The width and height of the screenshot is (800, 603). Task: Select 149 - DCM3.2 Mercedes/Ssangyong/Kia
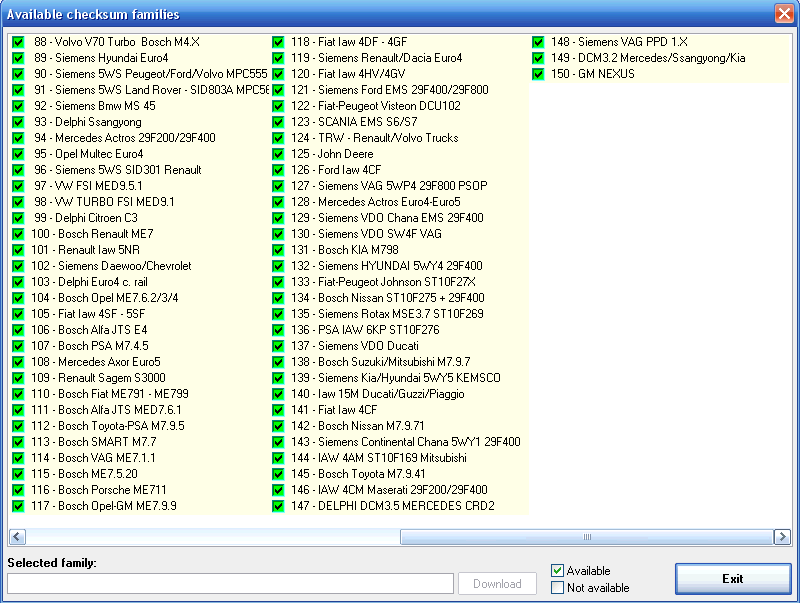pos(648,58)
